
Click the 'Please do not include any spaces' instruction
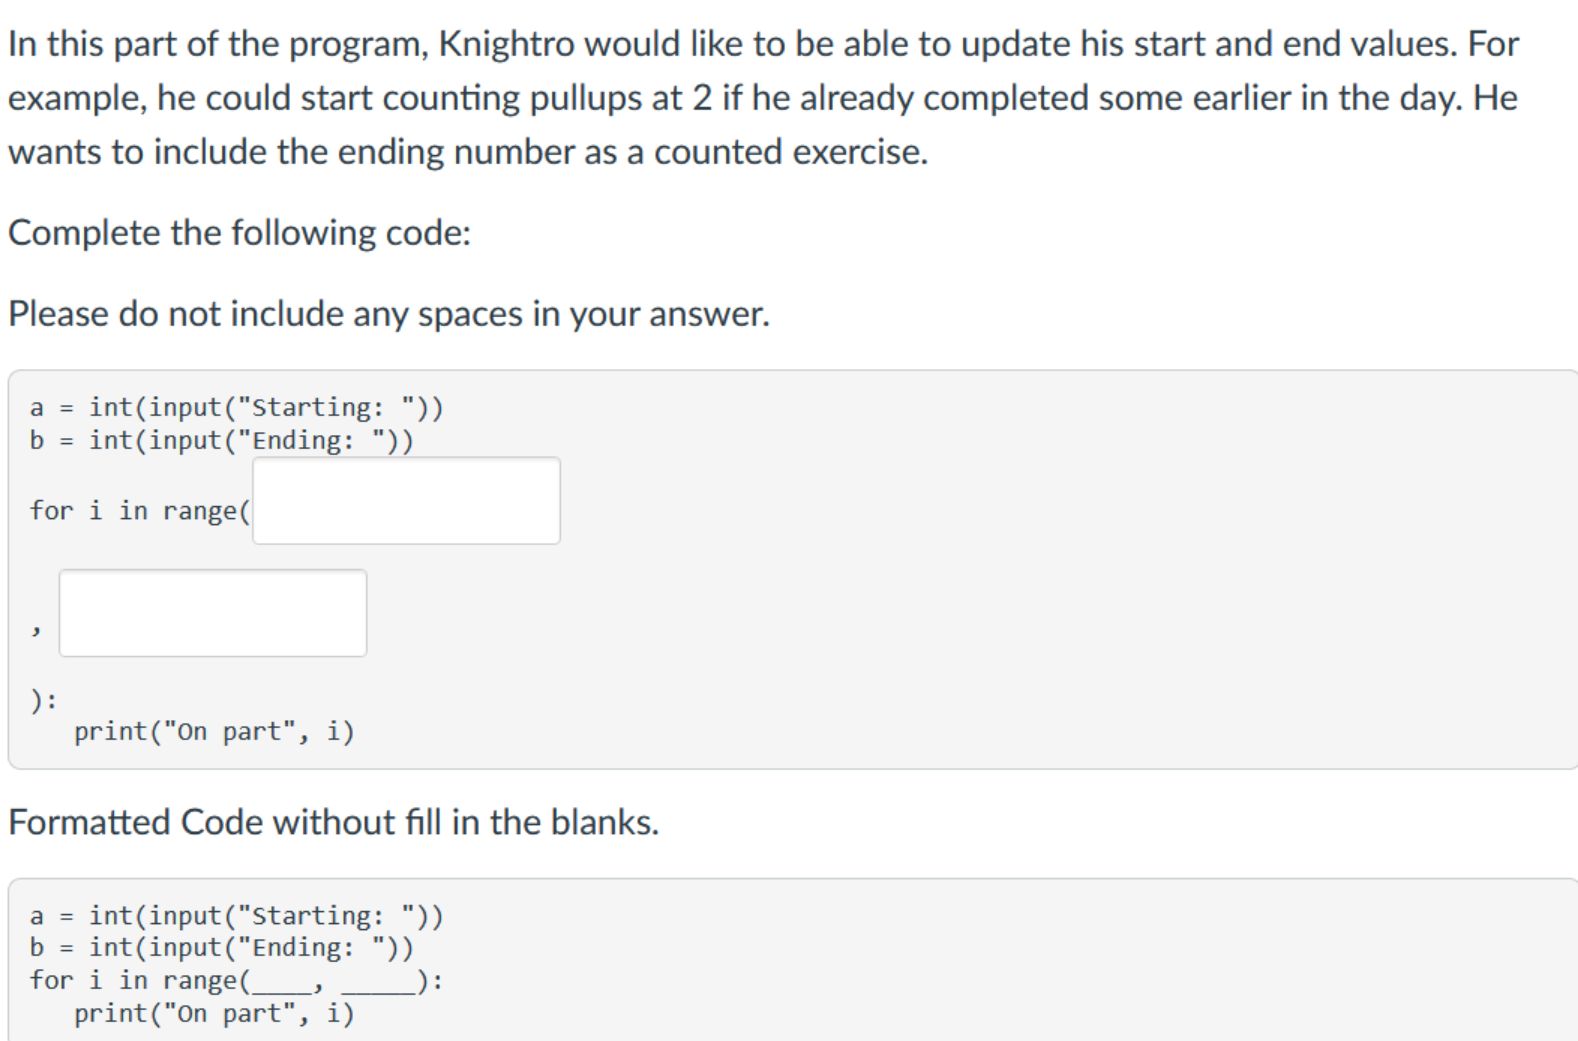[389, 314]
